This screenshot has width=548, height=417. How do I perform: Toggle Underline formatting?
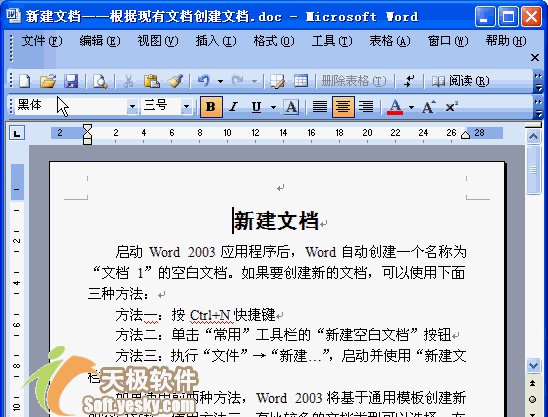(x=257, y=107)
